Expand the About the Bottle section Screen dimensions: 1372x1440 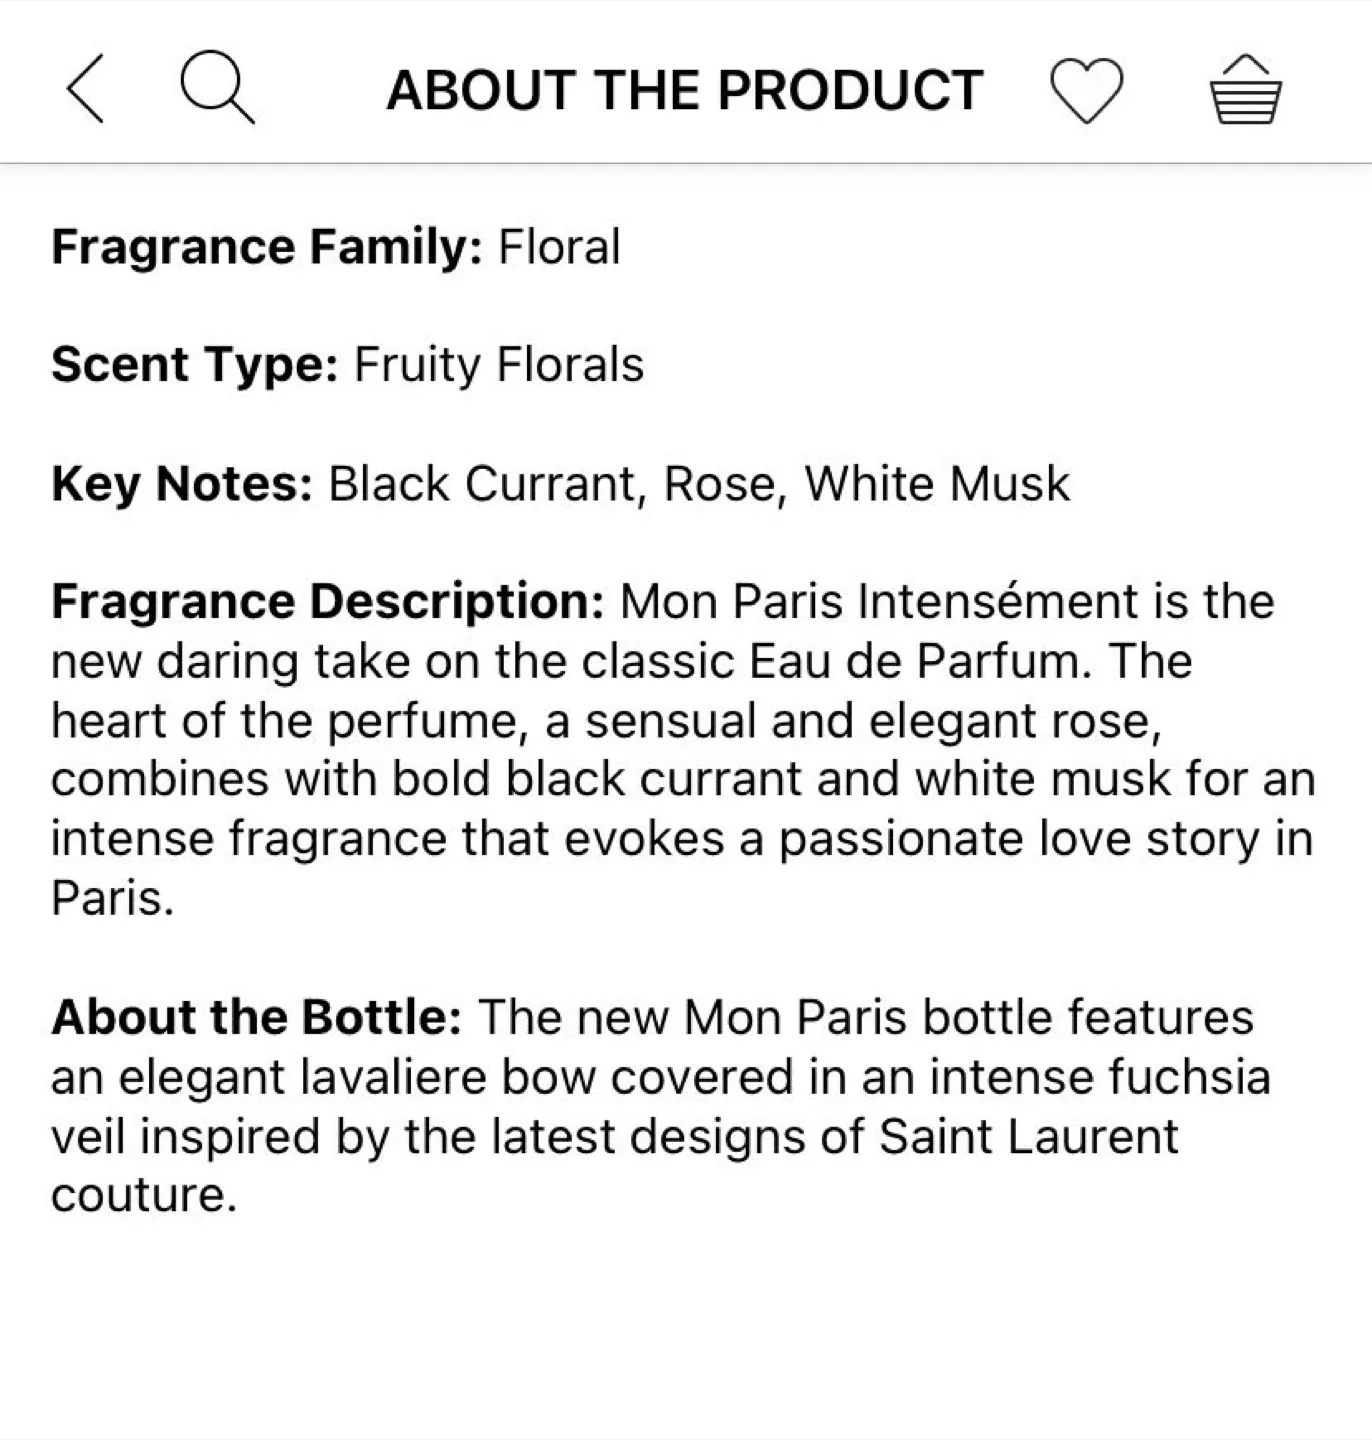tap(262, 1017)
